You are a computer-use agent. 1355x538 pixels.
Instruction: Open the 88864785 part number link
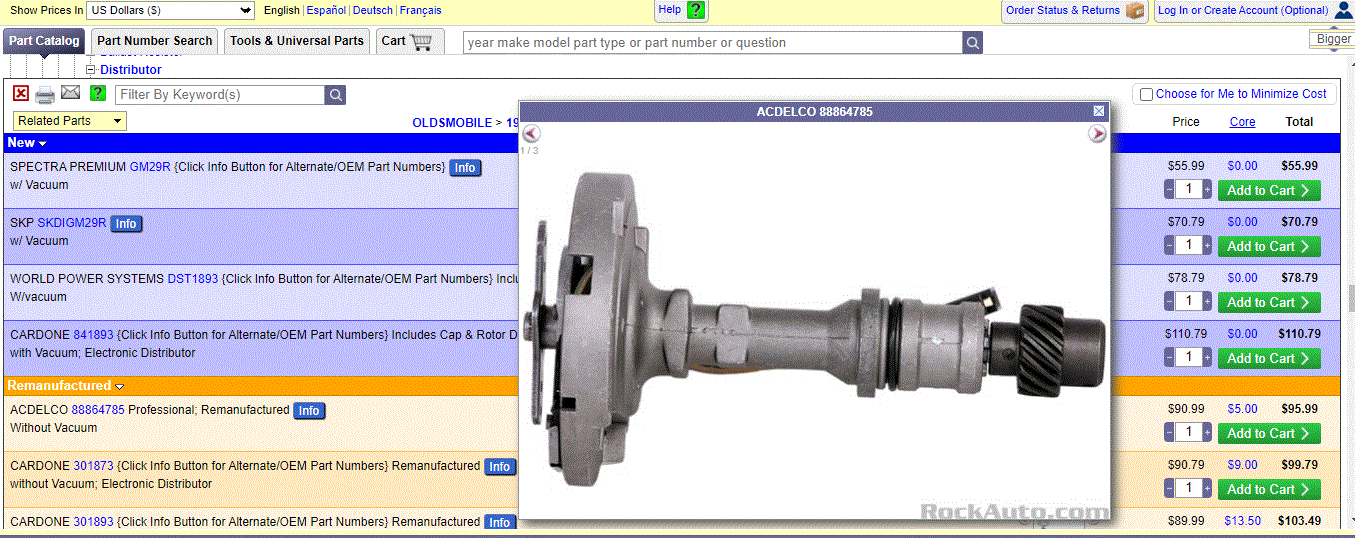point(98,410)
